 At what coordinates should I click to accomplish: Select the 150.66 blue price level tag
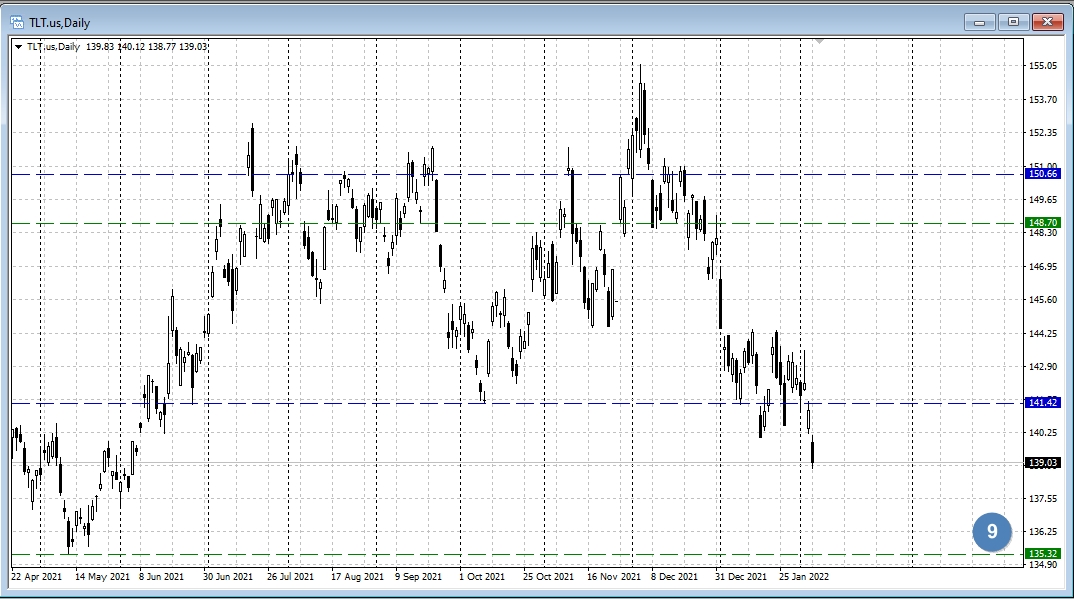[1042, 174]
